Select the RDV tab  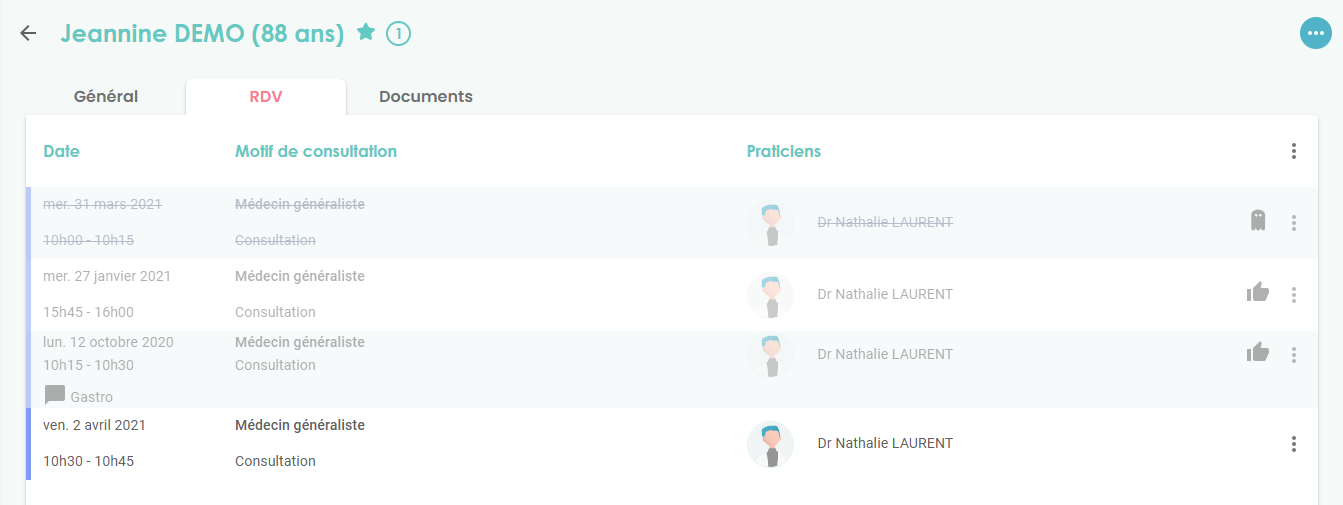coord(266,97)
